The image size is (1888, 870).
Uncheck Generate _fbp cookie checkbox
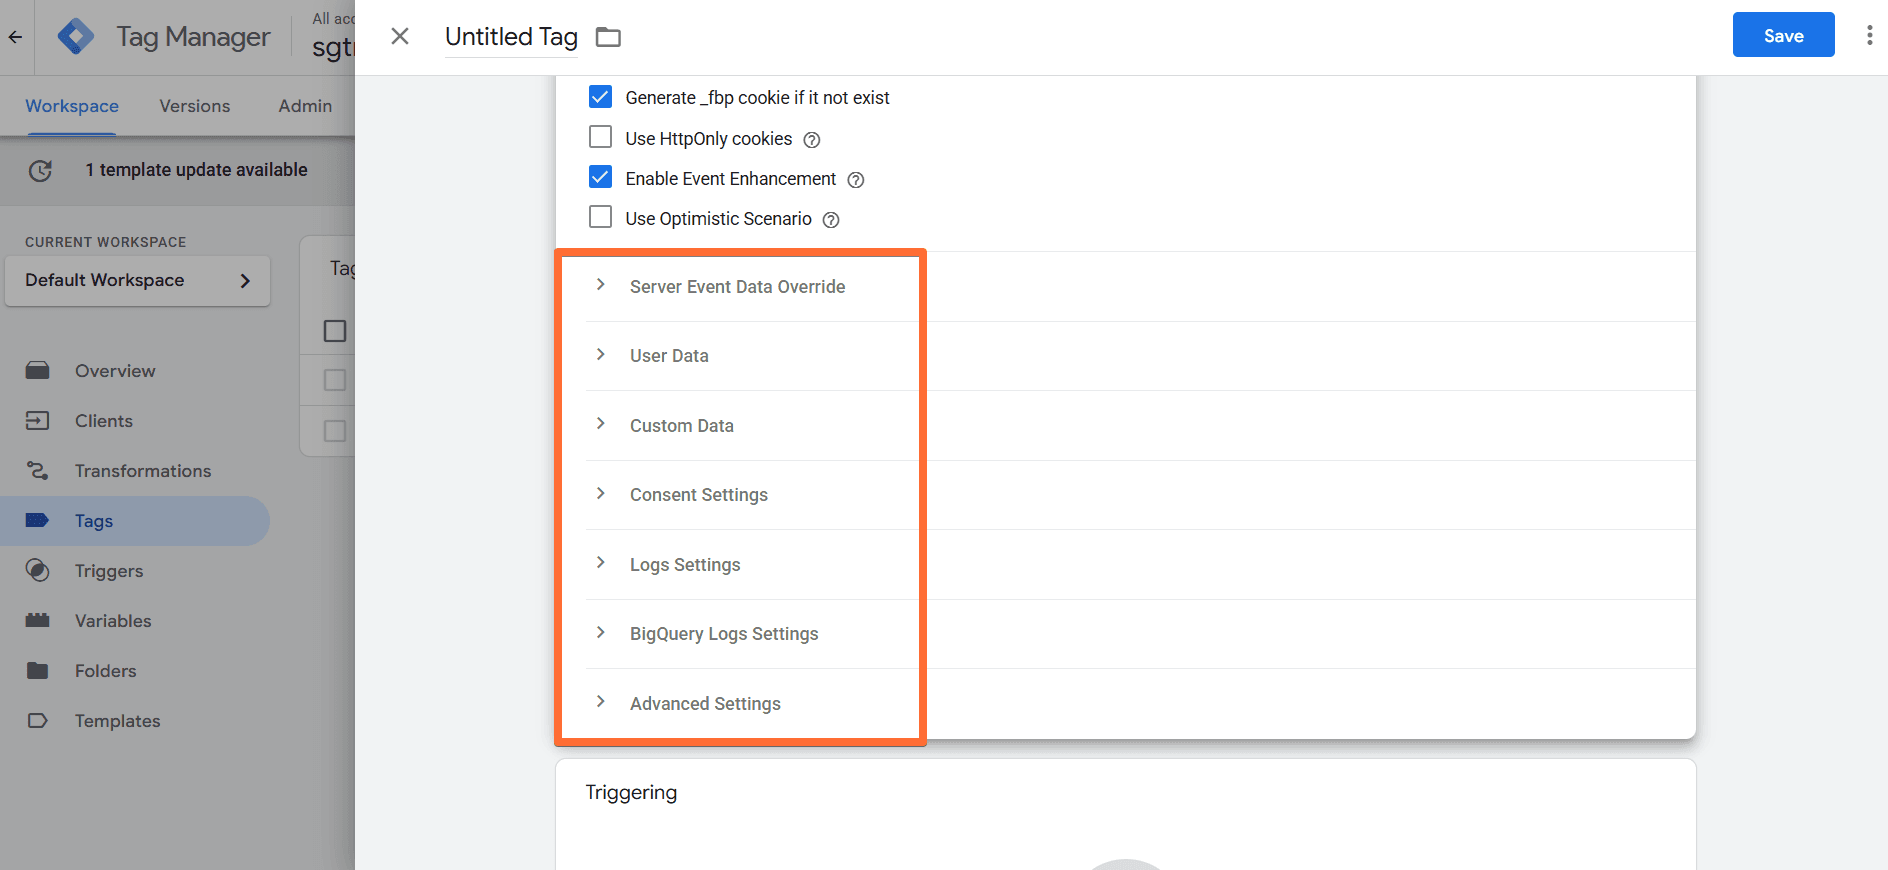(x=601, y=97)
